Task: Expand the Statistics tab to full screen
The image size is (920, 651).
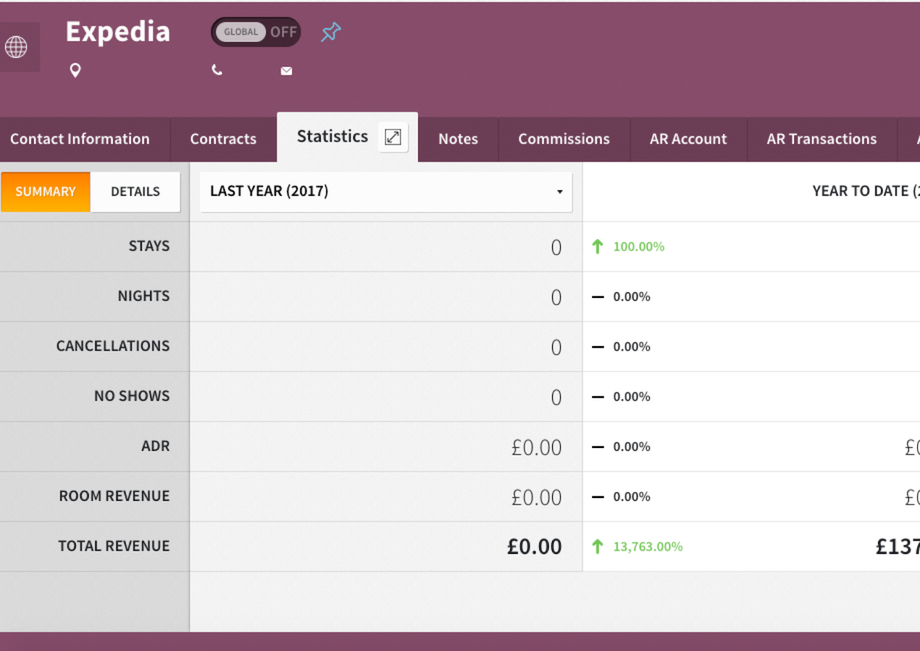Action: pos(393,137)
